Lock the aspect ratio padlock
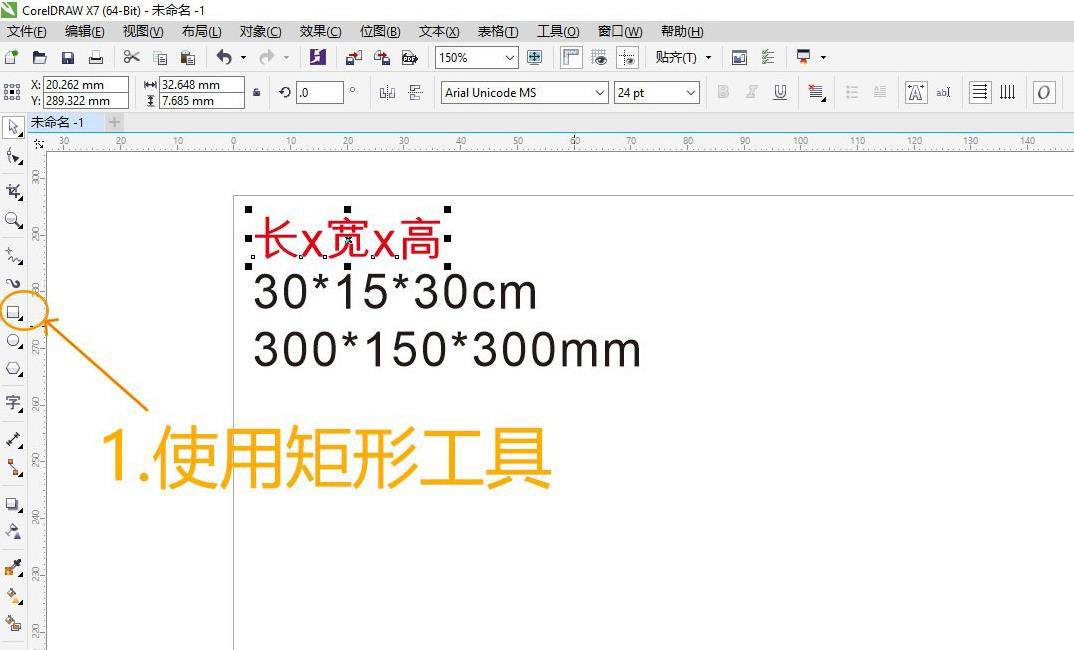Image resolution: width=1074 pixels, height=650 pixels. coord(256,92)
